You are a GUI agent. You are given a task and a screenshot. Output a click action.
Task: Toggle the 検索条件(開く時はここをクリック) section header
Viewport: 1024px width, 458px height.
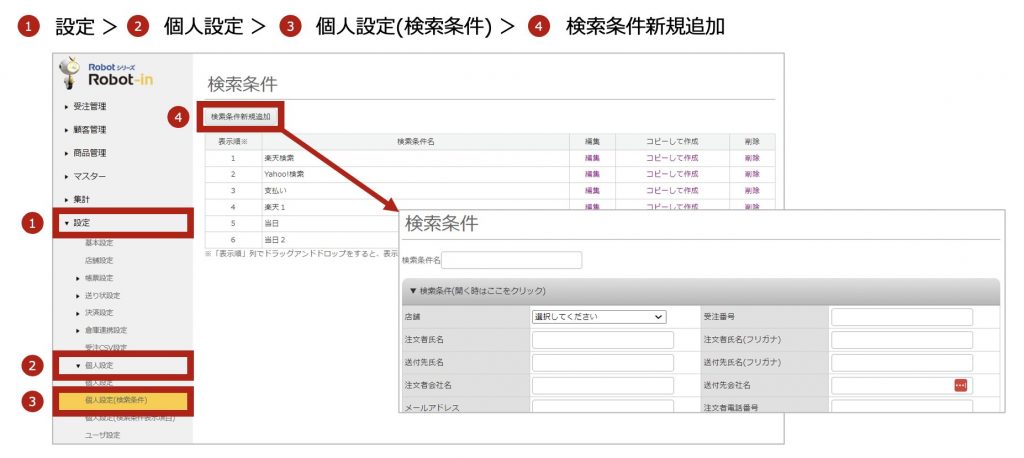701,291
